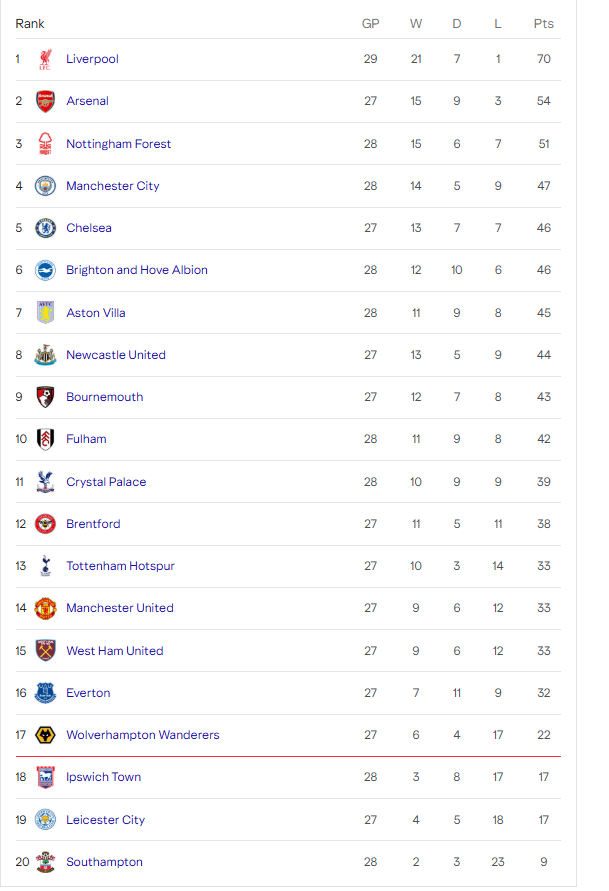
Task: Select the Bournemouth team name
Action: [x=105, y=397]
